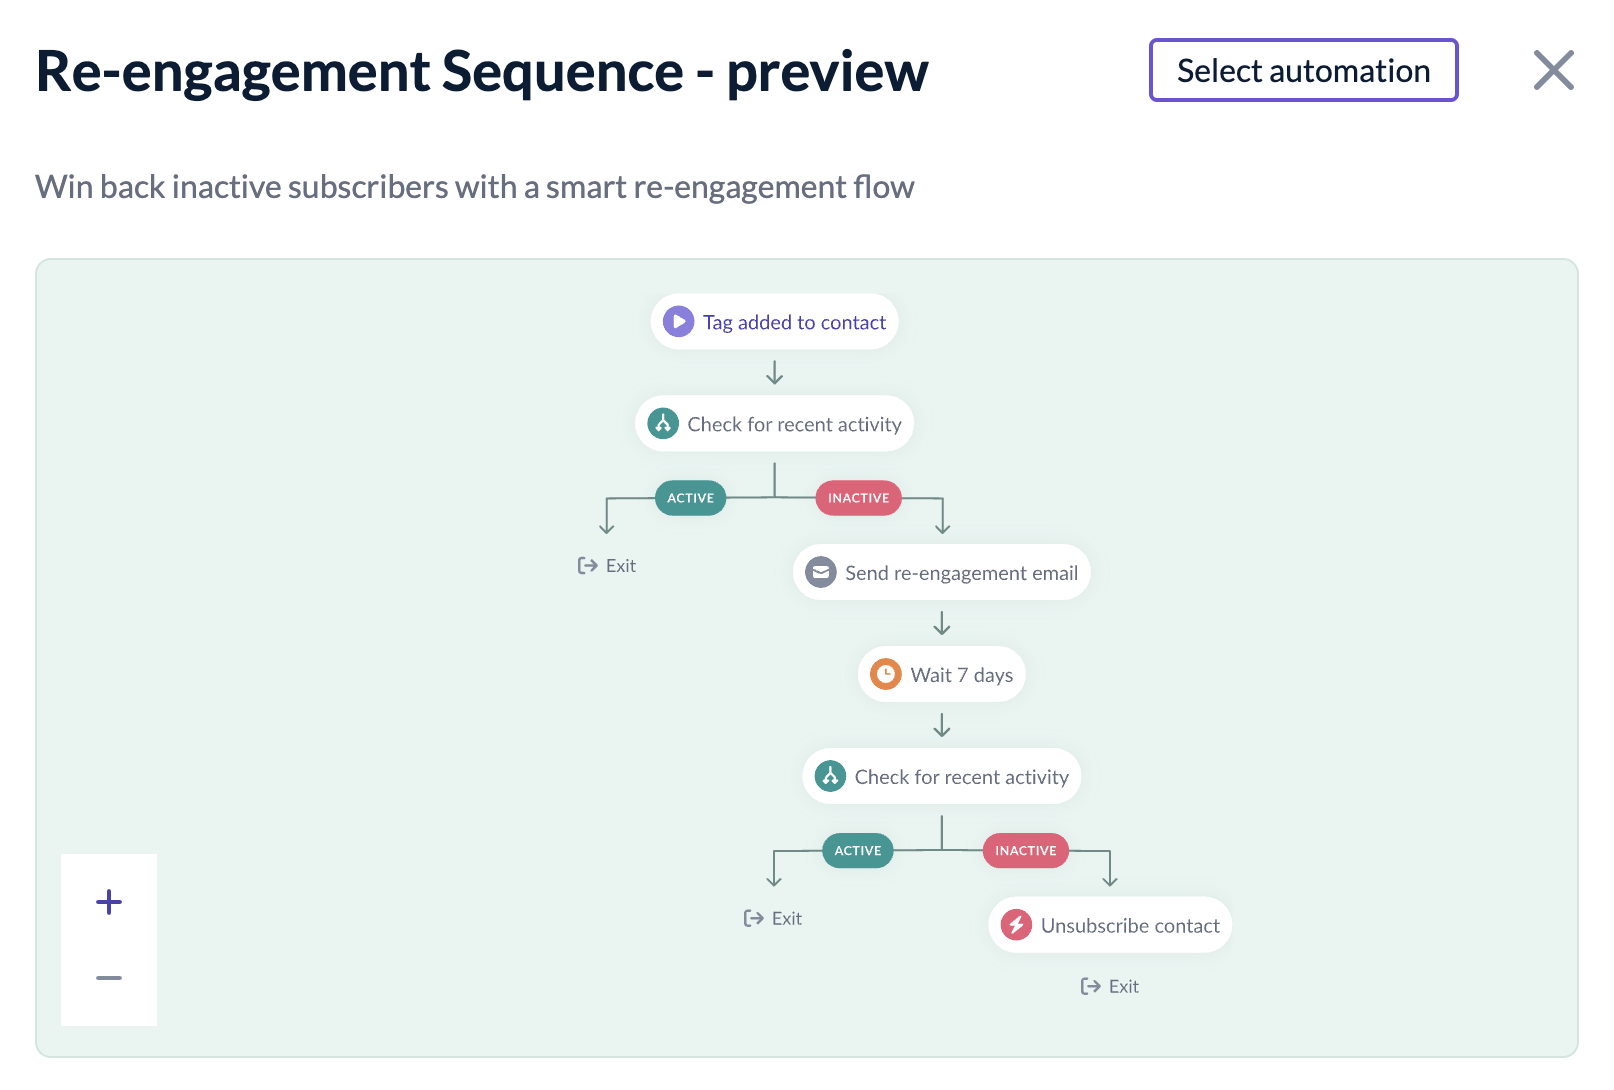Select the Wait 7 days step

[961, 675]
